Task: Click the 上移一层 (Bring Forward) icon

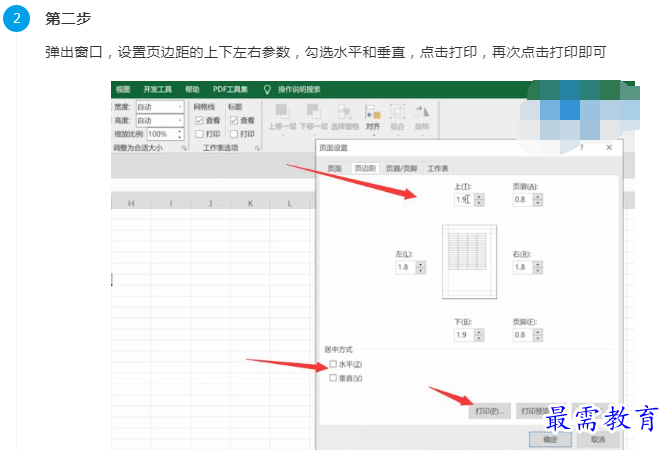Action: pyautogui.click(x=282, y=111)
